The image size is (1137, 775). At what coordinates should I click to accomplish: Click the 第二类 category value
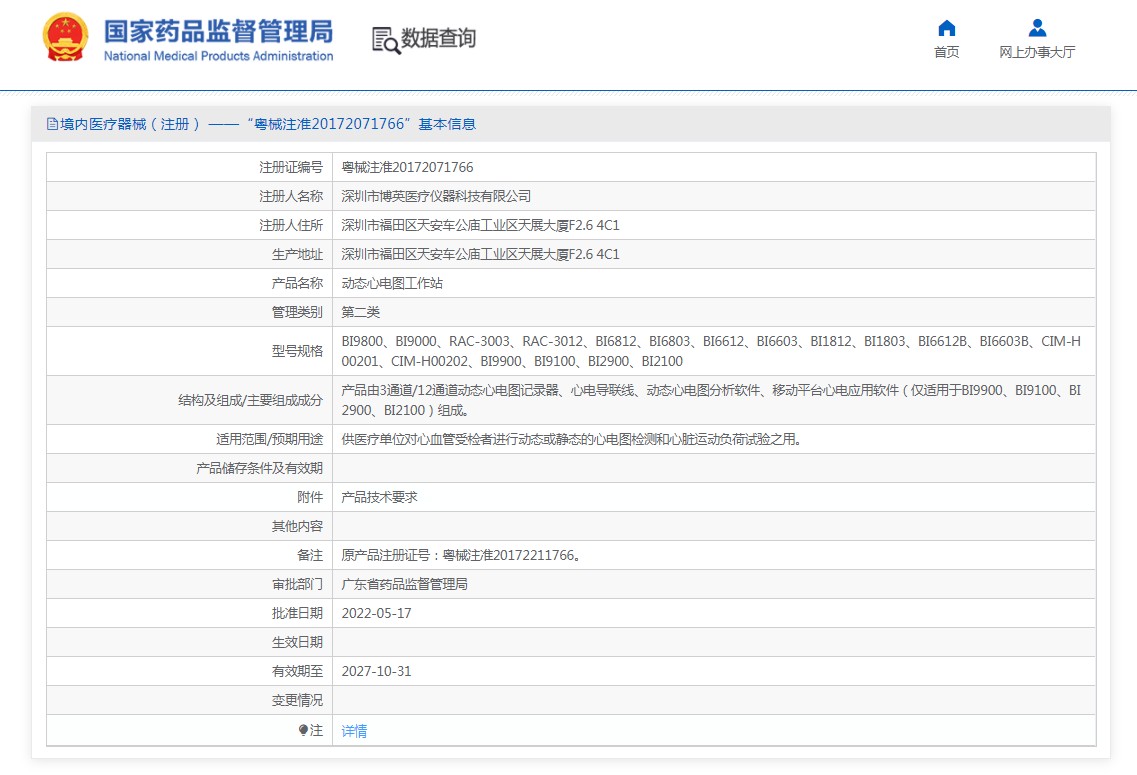point(360,312)
